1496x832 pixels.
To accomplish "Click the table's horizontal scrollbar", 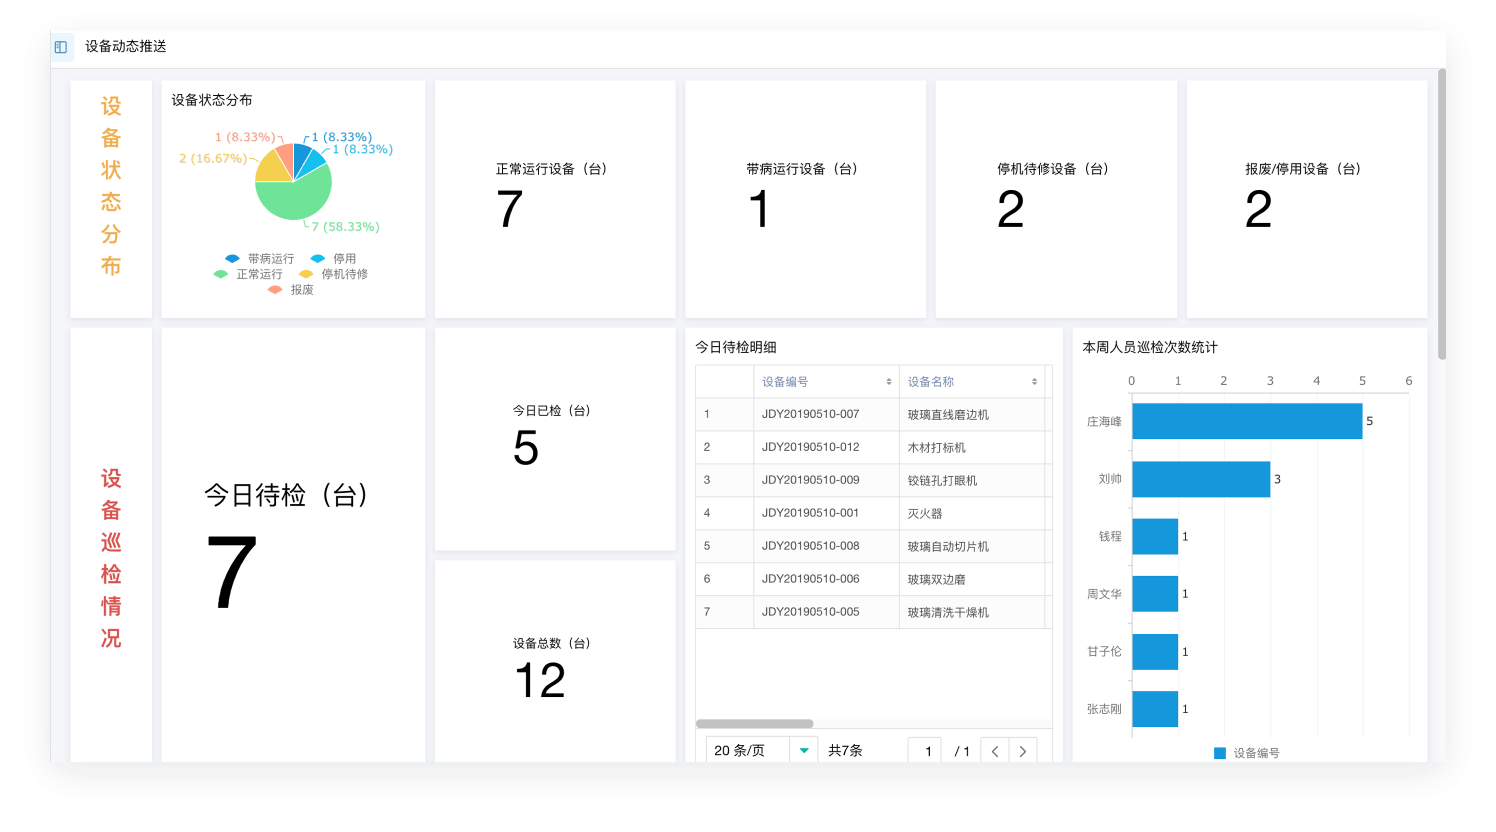I will (755, 723).
